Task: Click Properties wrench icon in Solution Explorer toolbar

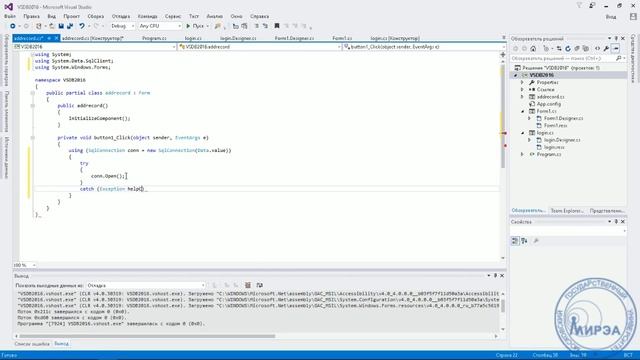Action: (x=606, y=49)
